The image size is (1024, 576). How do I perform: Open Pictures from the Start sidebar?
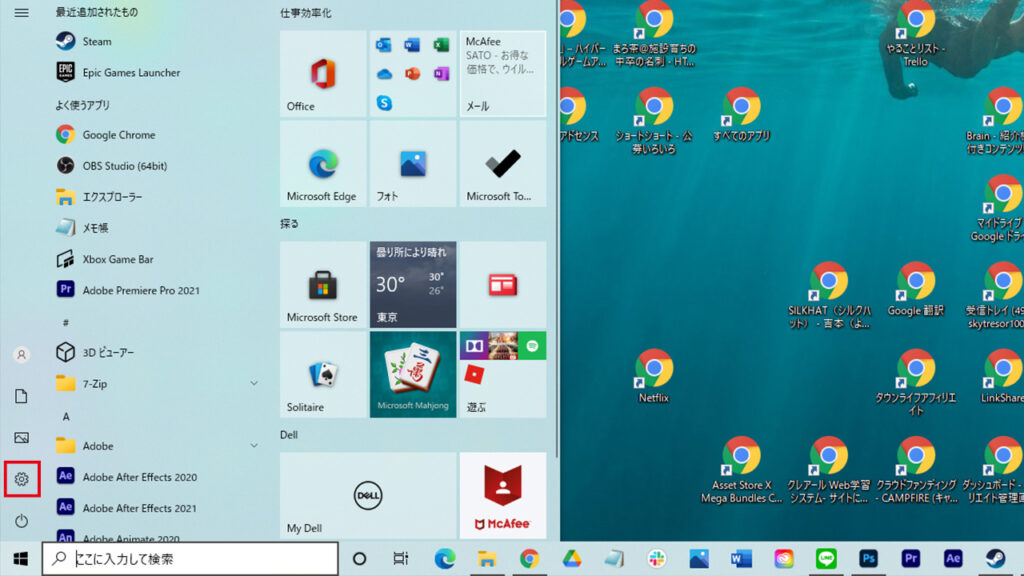tap(22, 438)
